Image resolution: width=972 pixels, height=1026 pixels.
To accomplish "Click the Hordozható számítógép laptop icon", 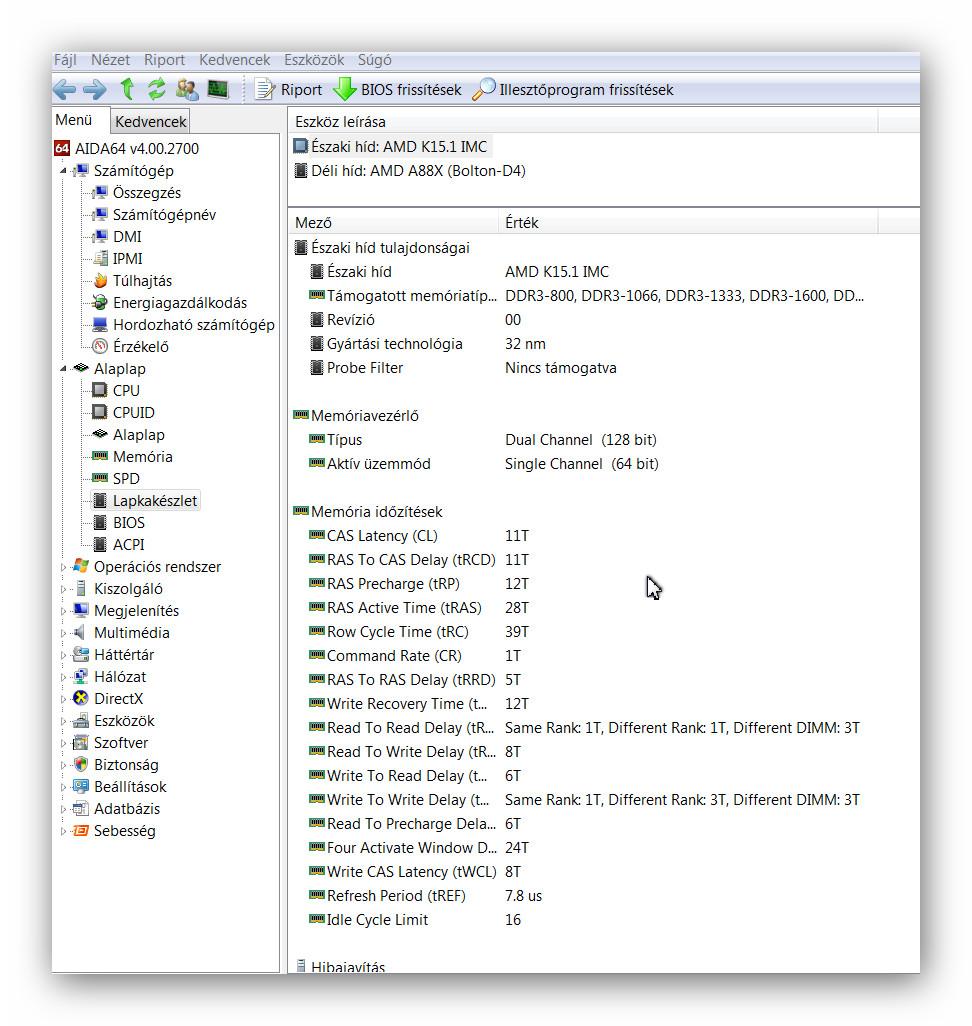I will tap(100, 325).
